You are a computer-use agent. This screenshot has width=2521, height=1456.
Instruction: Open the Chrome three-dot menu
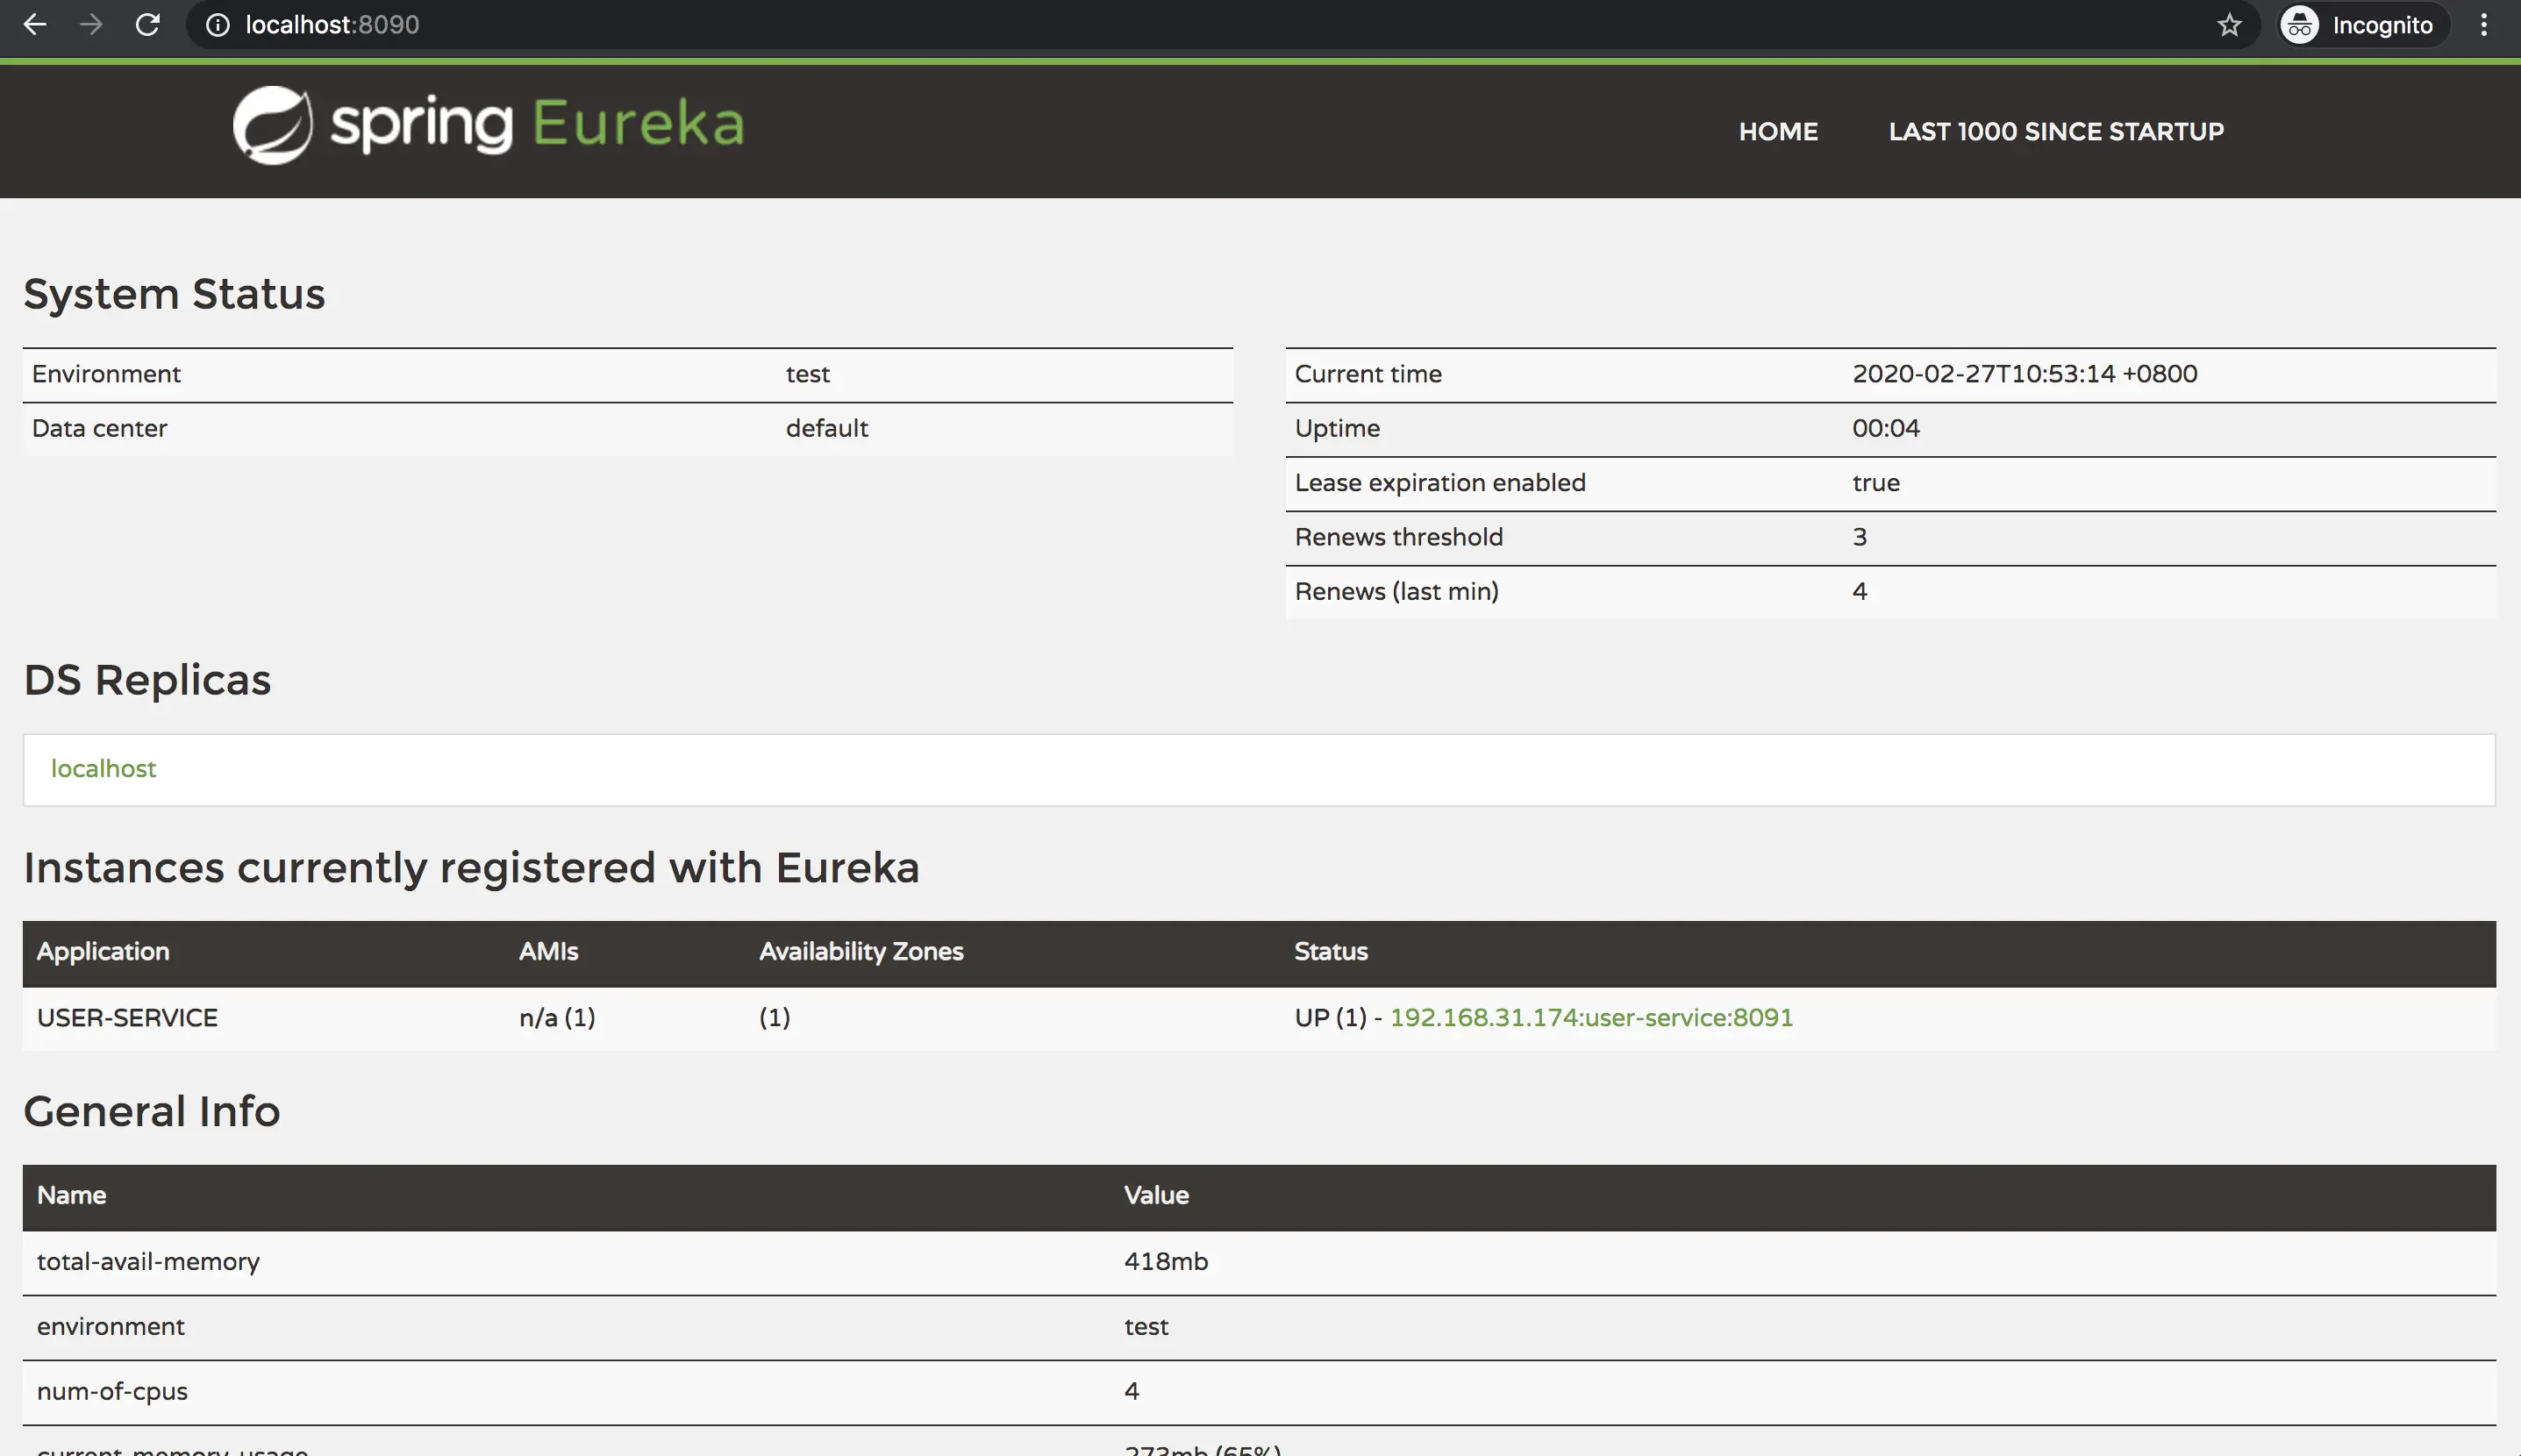(x=2484, y=25)
